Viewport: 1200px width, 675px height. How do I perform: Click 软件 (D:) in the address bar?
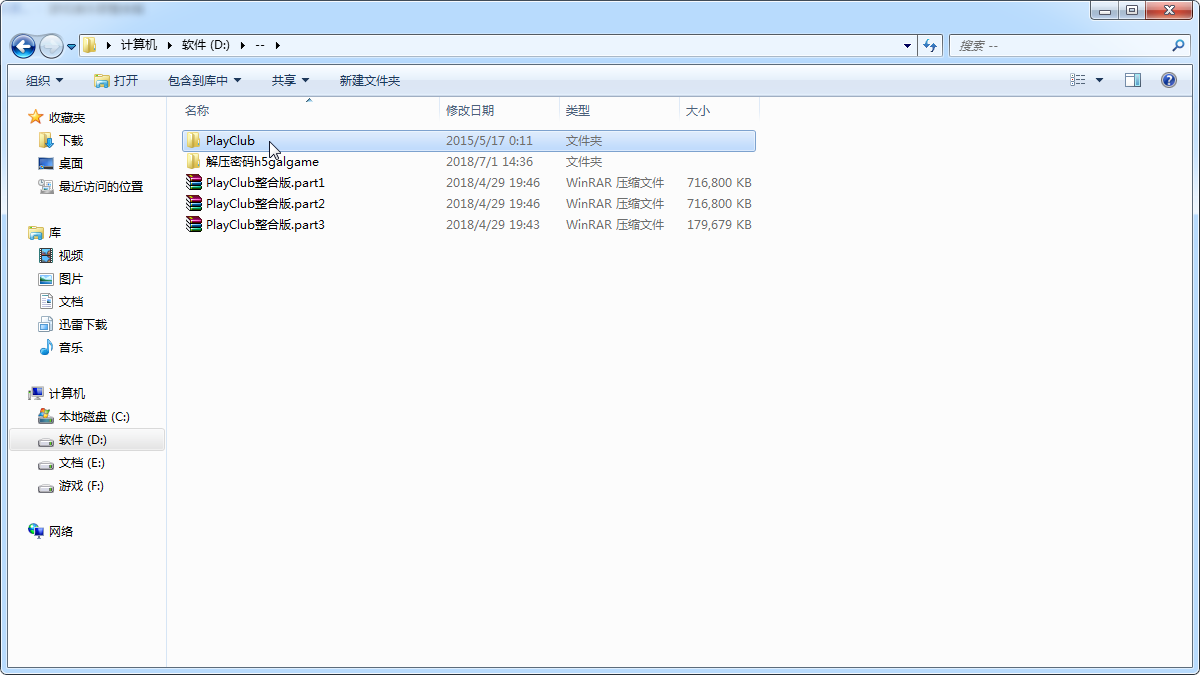(206, 46)
